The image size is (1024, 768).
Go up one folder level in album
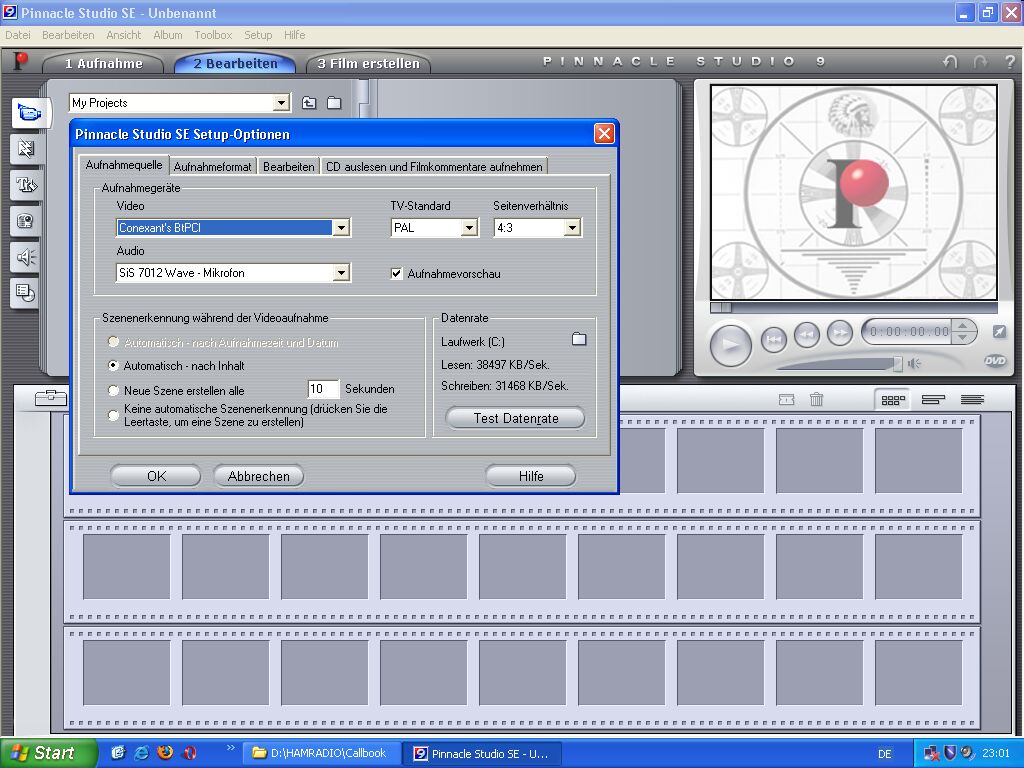point(309,103)
